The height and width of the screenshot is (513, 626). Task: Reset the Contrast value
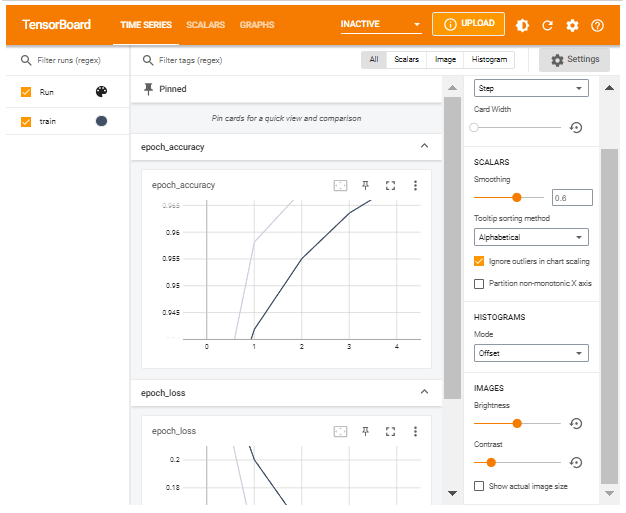(x=576, y=463)
